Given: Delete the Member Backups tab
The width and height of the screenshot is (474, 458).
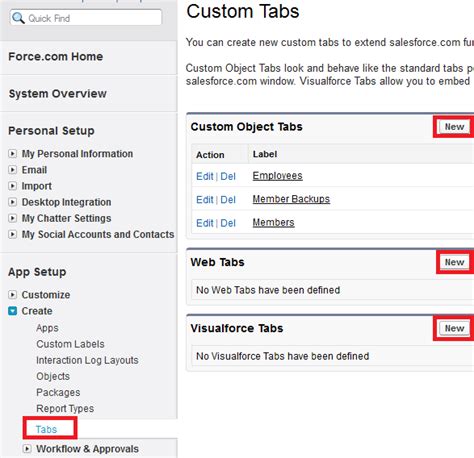Looking at the screenshot, I should click(228, 200).
